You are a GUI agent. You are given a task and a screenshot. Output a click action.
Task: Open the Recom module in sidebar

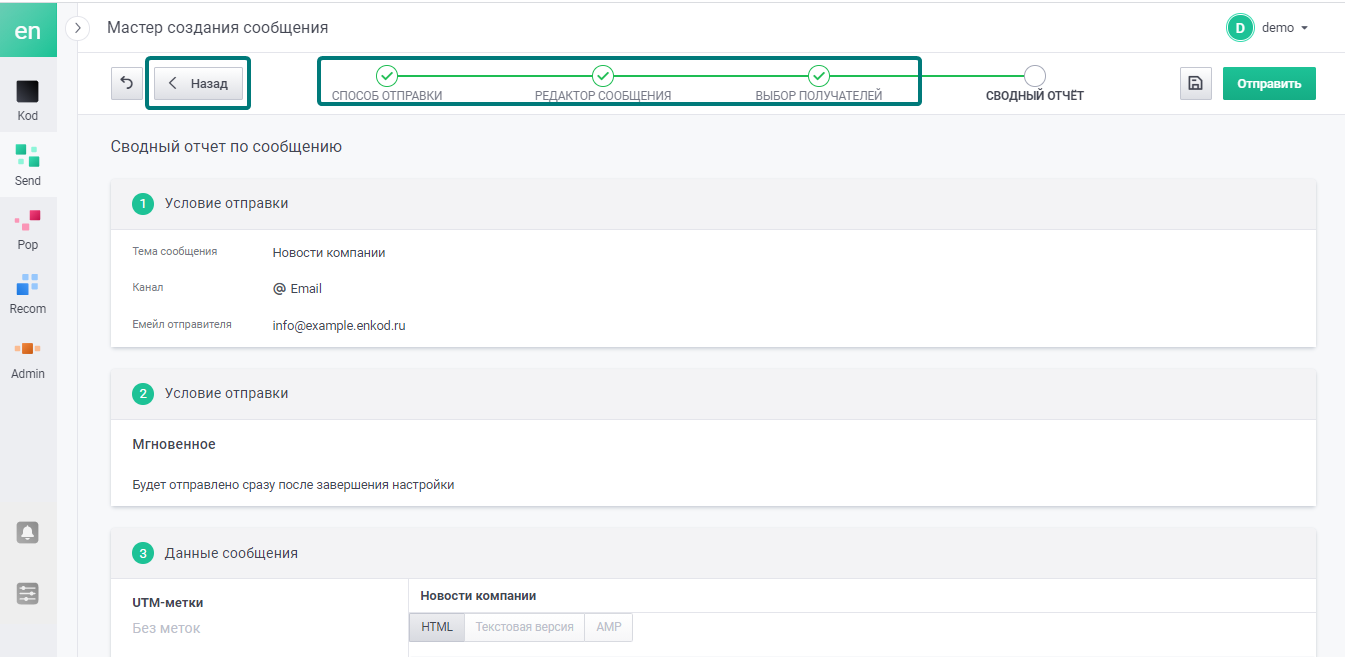pyautogui.click(x=28, y=294)
